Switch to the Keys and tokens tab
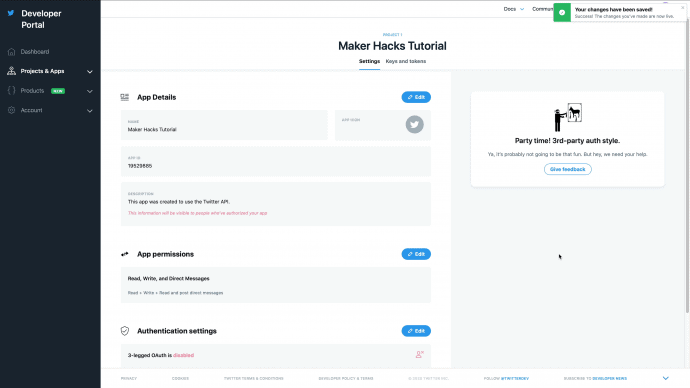Viewport: 690px width, 388px height. [406, 62]
